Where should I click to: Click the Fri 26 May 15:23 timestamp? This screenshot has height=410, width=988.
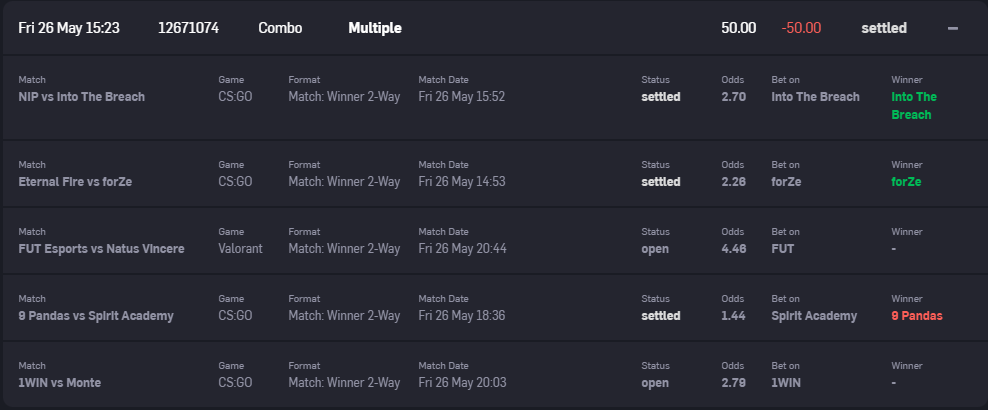[x=69, y=28]
